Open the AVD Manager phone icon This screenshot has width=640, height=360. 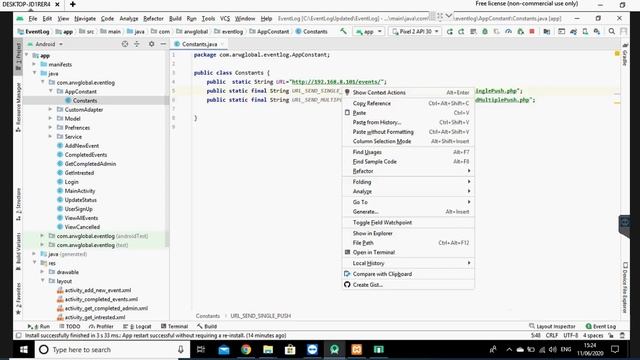pos(585,31)
